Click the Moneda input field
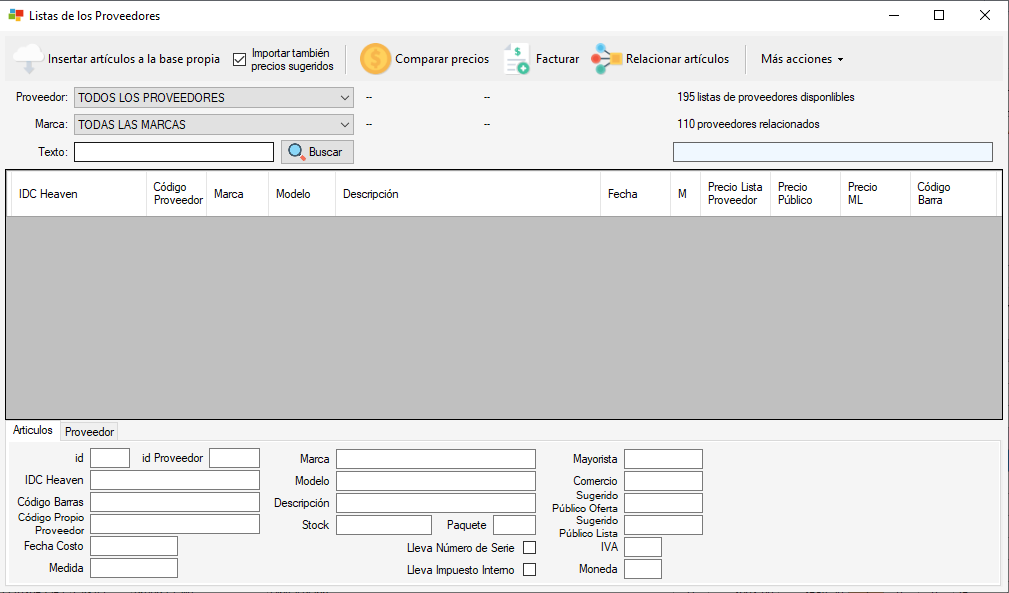This screenshot has height=593, width=1009. click(x=643, y=569)
